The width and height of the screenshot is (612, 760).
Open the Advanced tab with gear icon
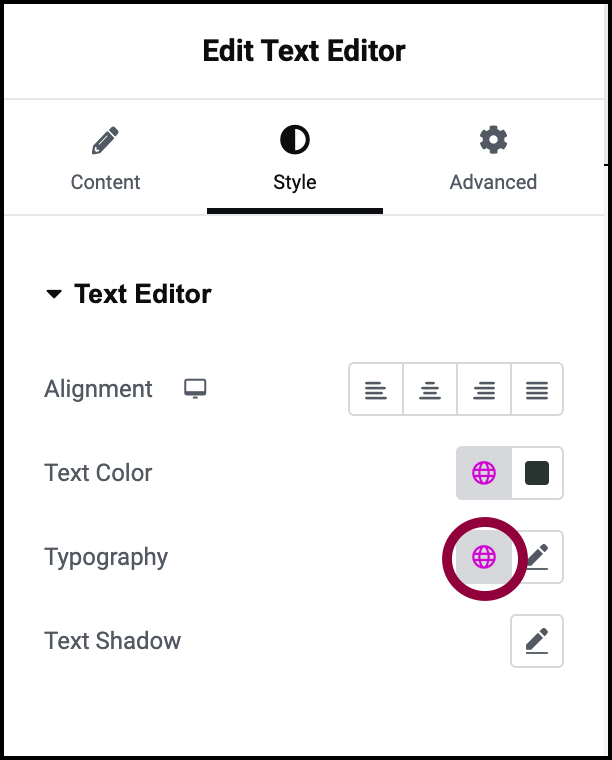click(493, 158)
